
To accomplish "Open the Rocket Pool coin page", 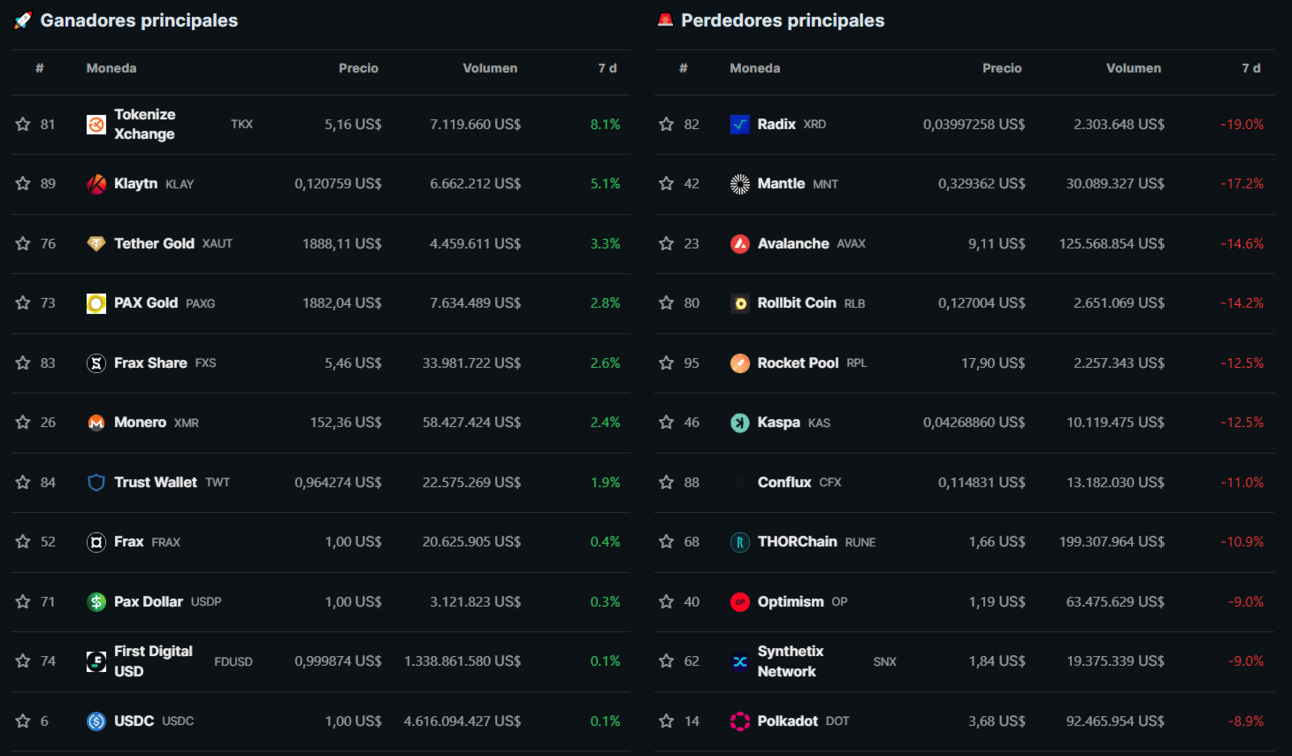I will (798, 363).
